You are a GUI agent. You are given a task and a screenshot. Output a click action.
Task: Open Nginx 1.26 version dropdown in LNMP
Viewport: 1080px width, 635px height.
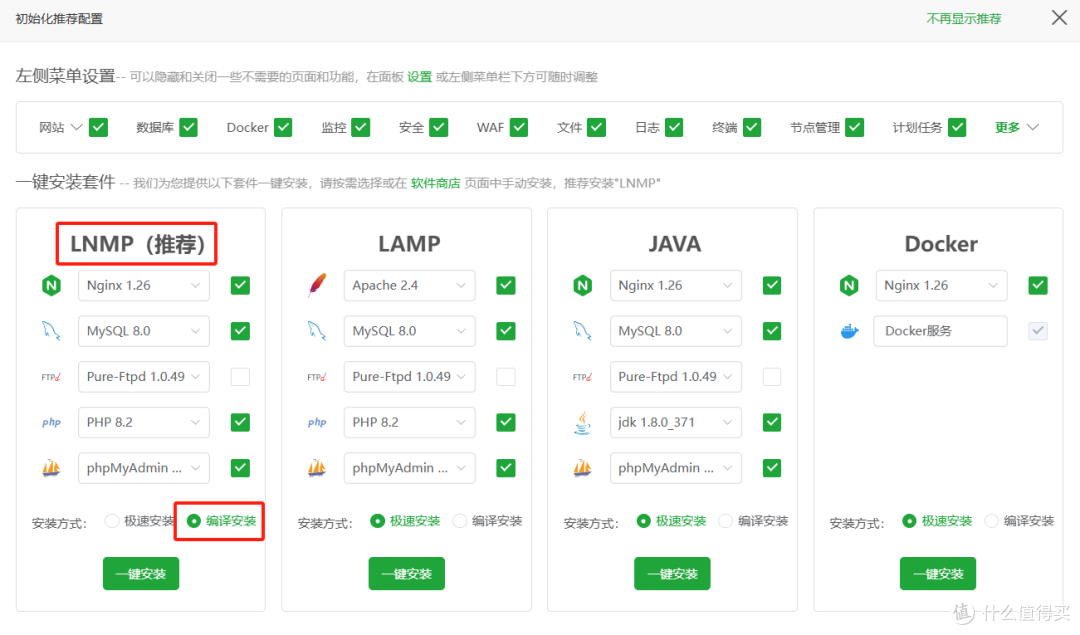pos(143,285)
